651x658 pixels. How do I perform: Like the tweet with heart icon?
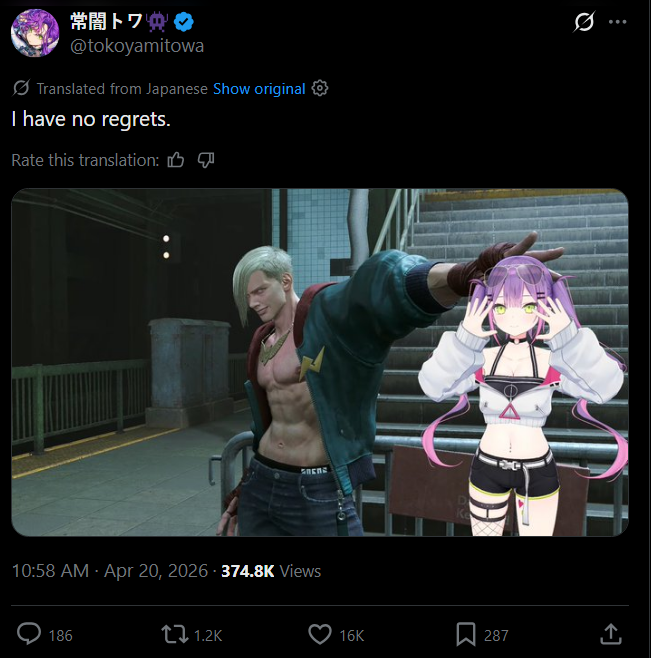pyautogui.click(x=320, y=634)
